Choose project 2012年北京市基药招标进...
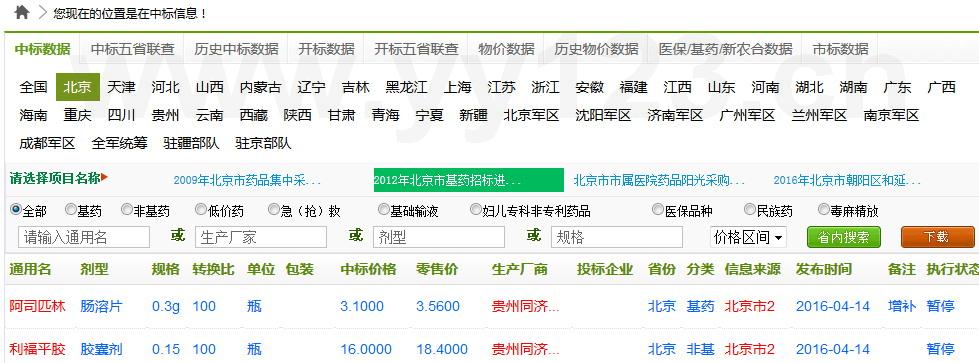 tap(468, 181)
